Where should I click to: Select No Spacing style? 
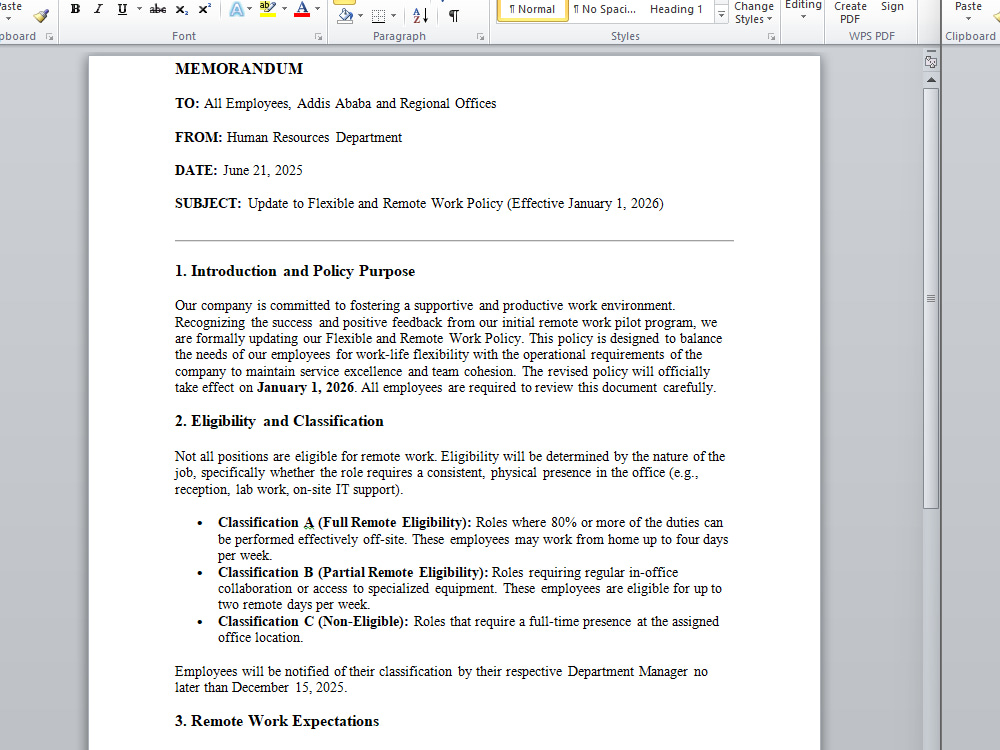[x=604, y=10]
